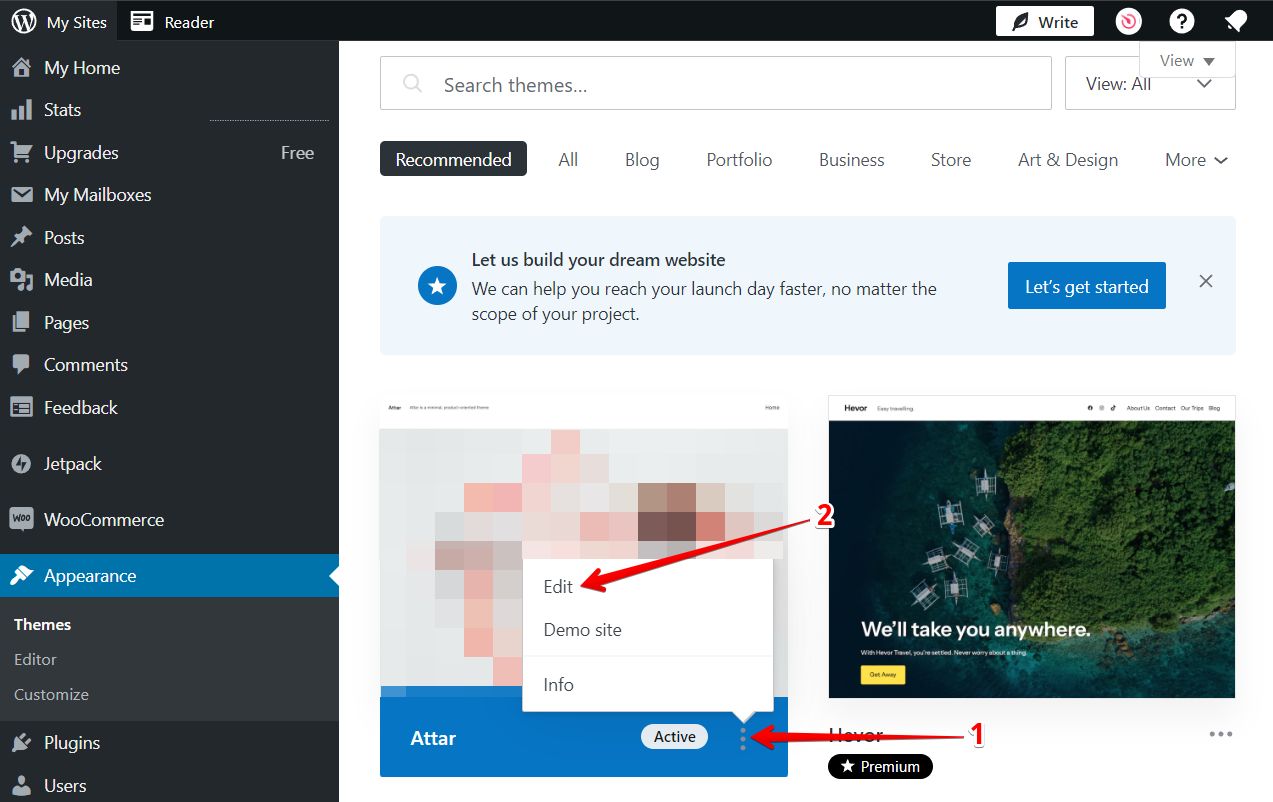Select the Media sidebar icon
This screenshot has width=1273, height=802.
coord(20,280)
